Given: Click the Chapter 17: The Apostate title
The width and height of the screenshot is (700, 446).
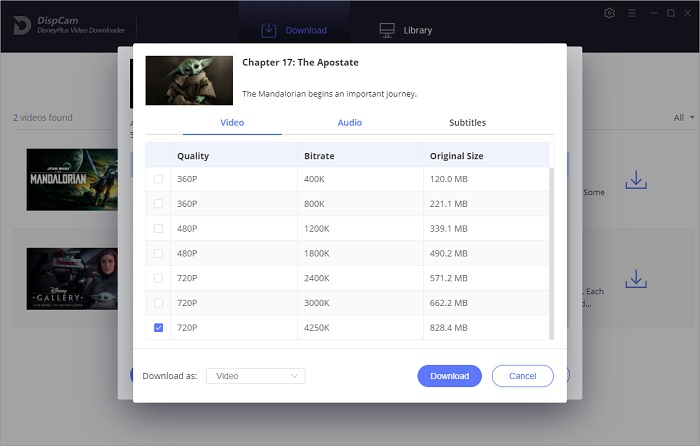Looking at the screenshot, I should coord(300,63).
